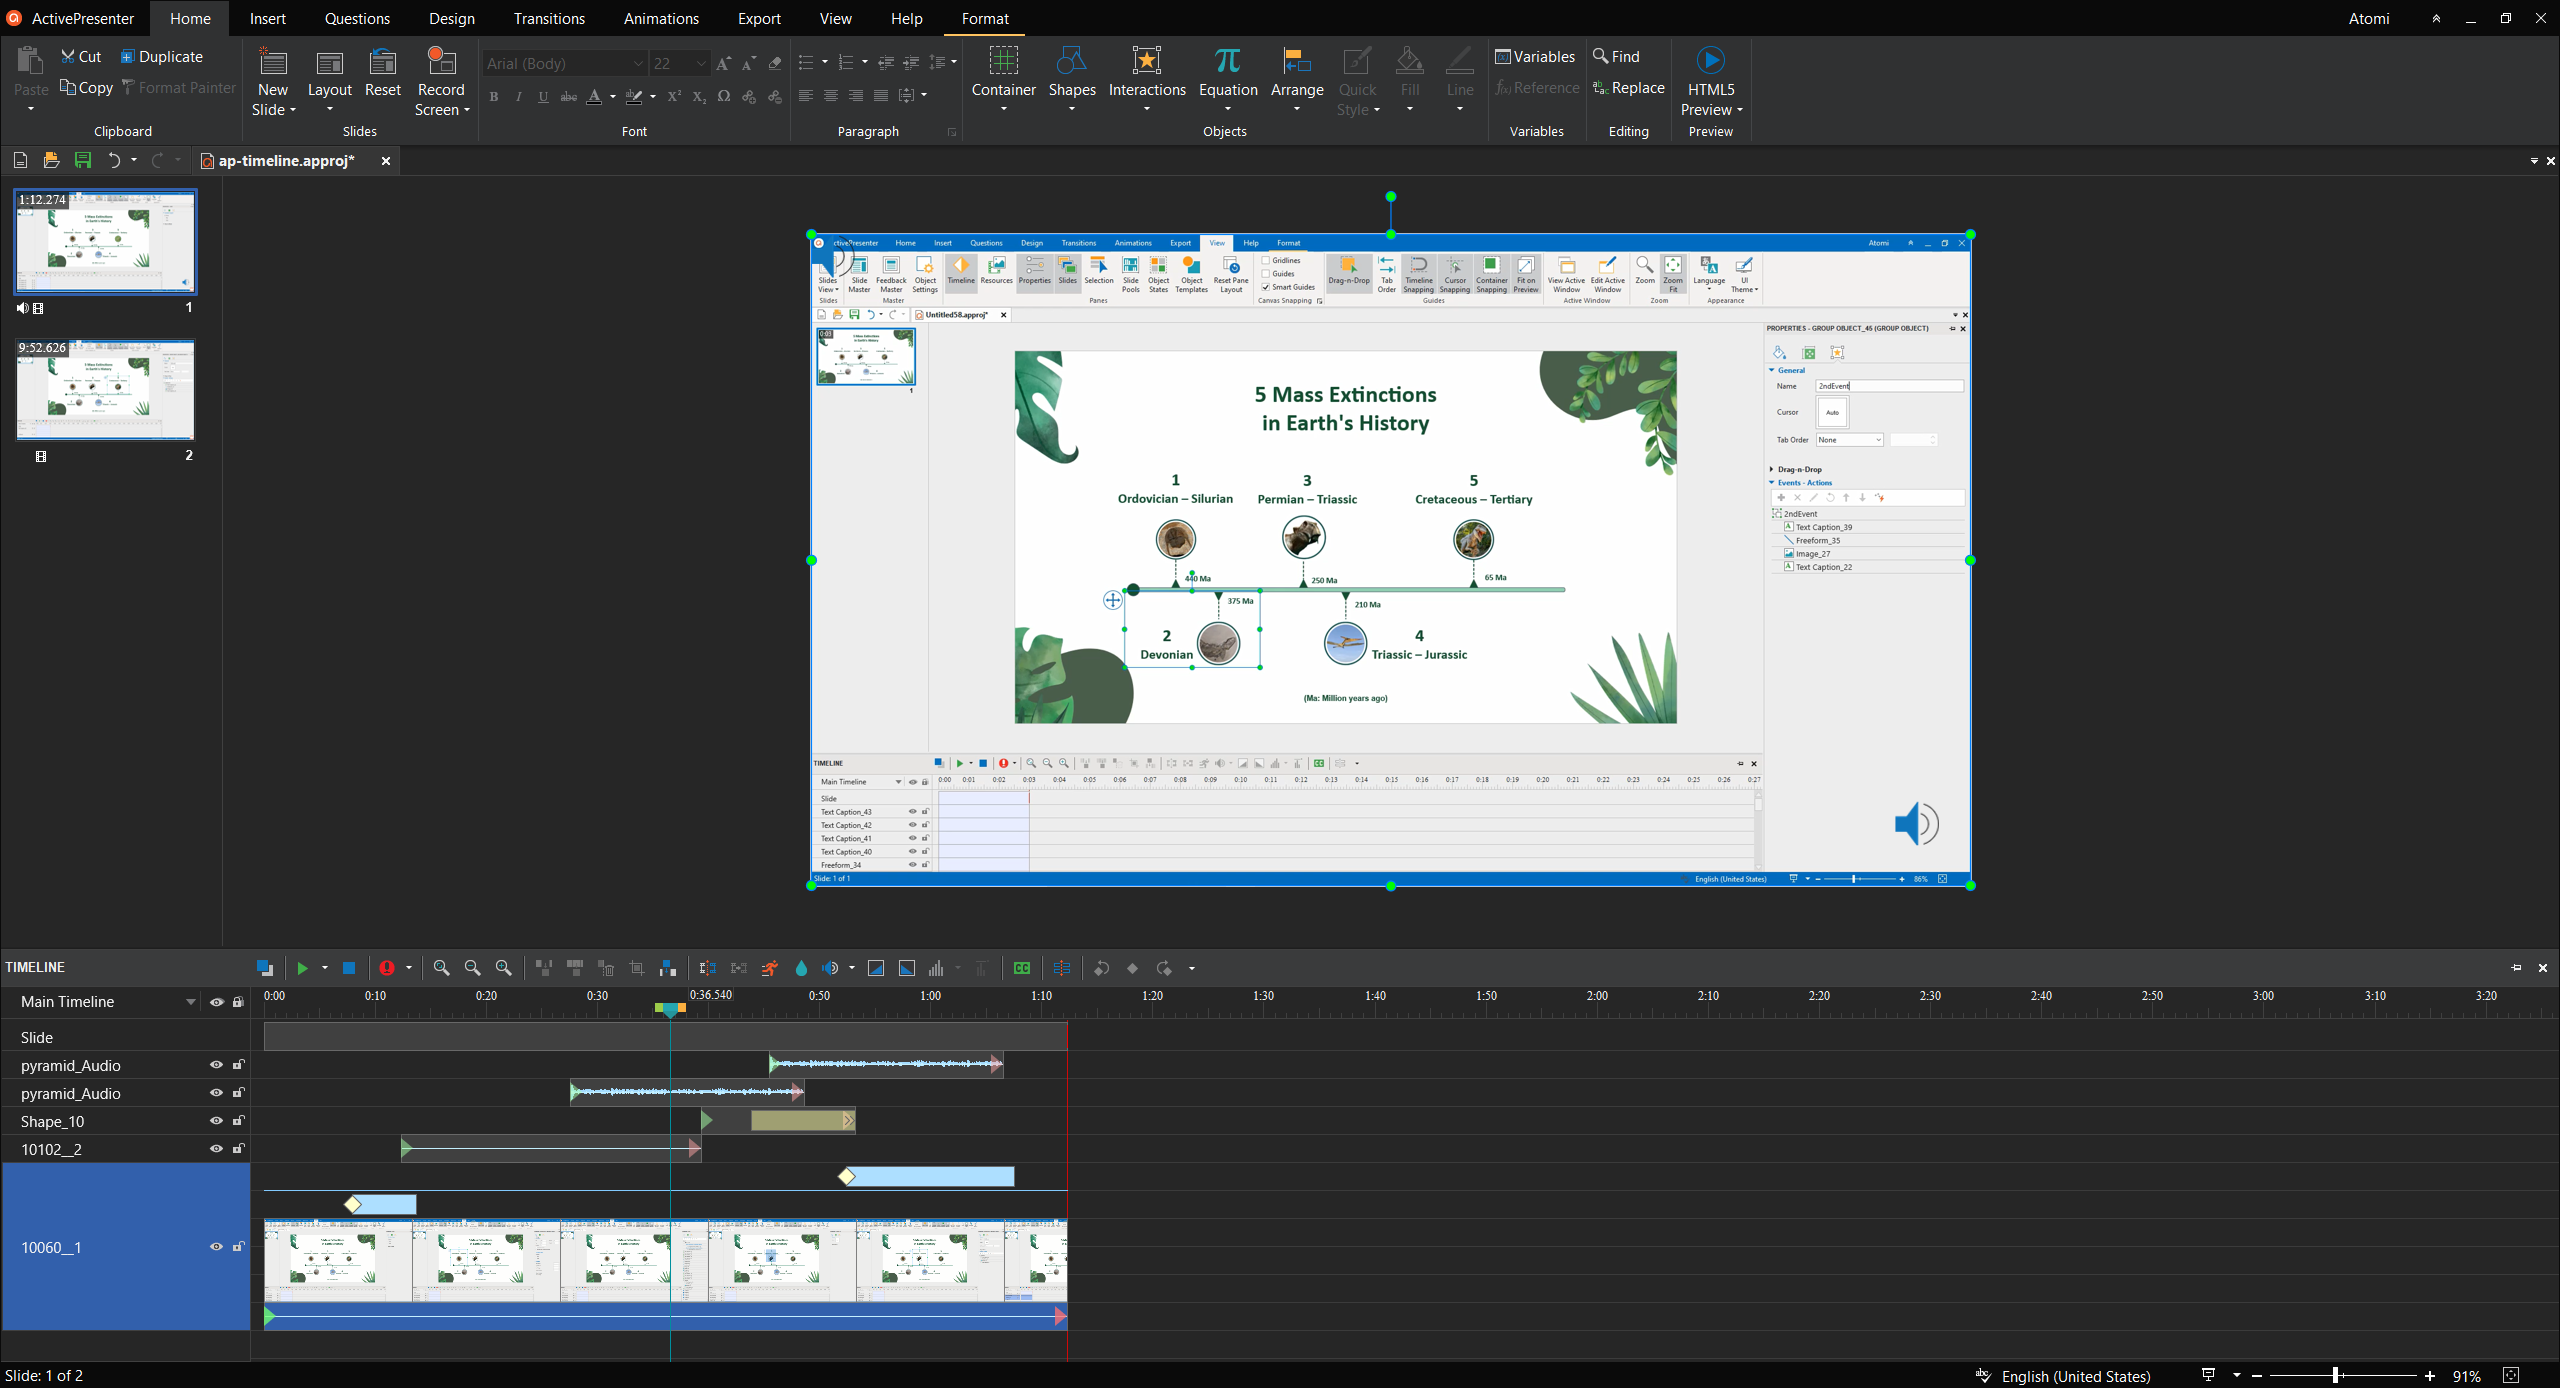Viewport: 2560px width, 1388px height.
Task: Open the Variables dialog
Action: pos(1535,57)
